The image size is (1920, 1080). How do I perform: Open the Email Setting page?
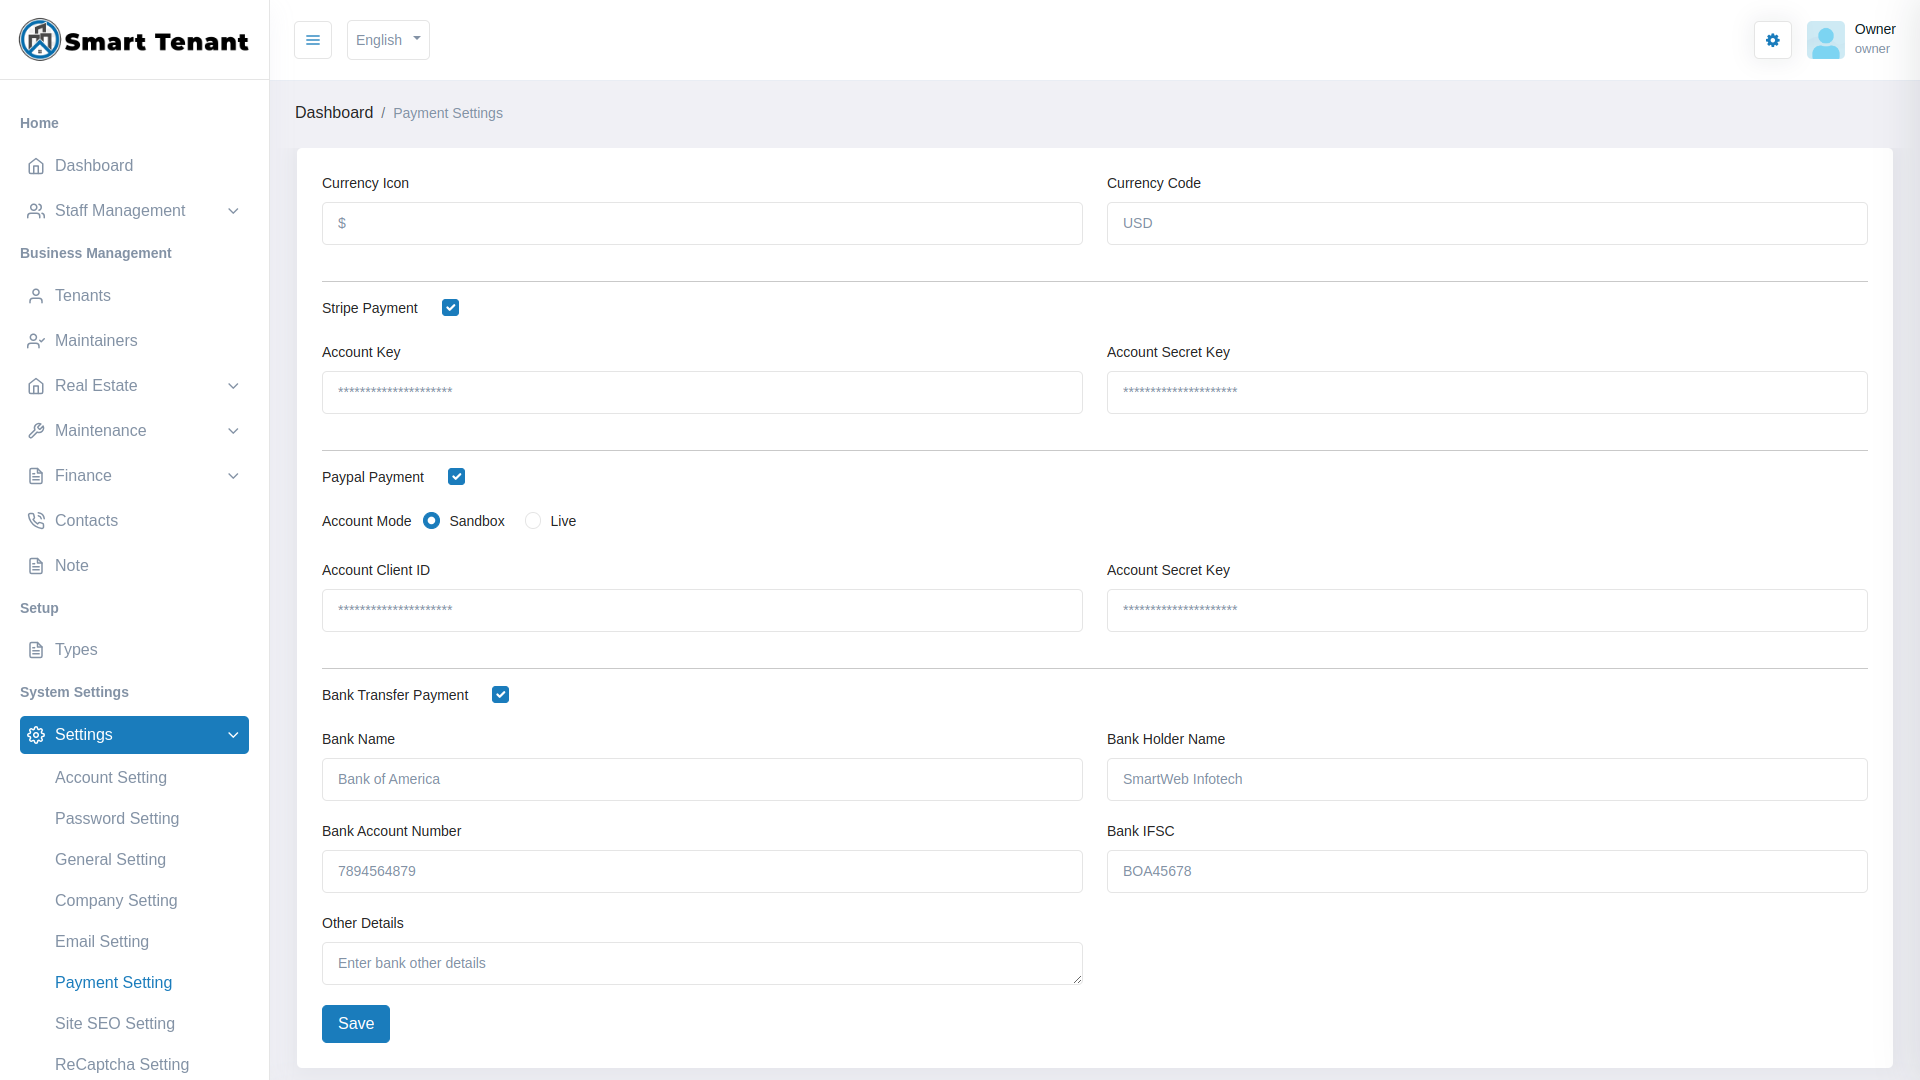[102, 942]
